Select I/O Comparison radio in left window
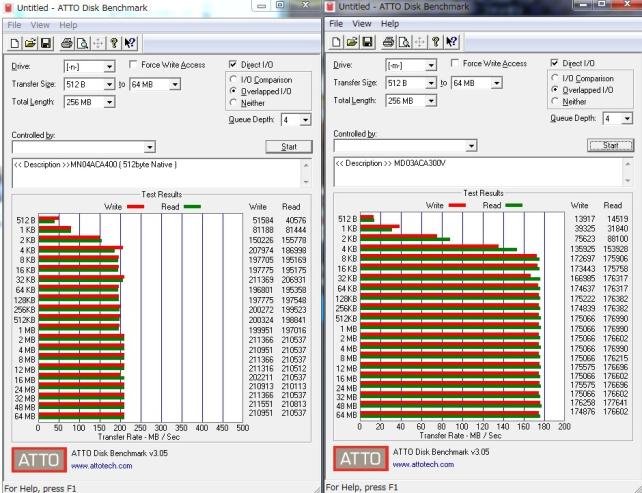Viewport: 642px width, 493px height. 234,78
